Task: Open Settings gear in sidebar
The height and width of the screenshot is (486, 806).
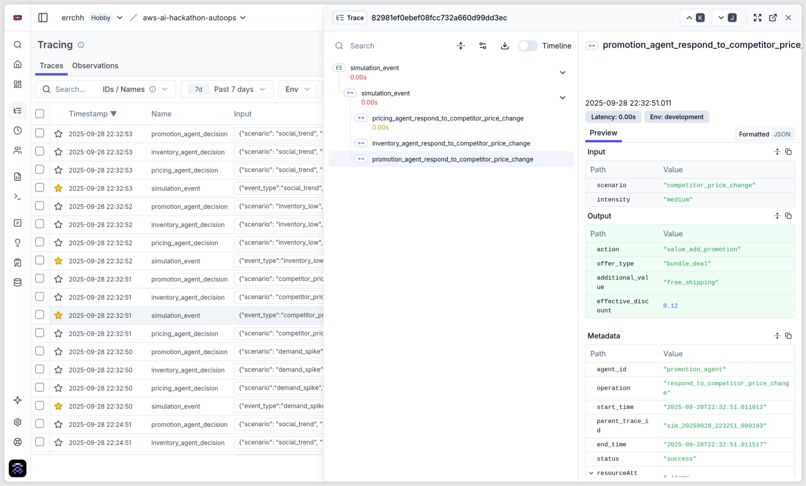Action: coord(17,422)
